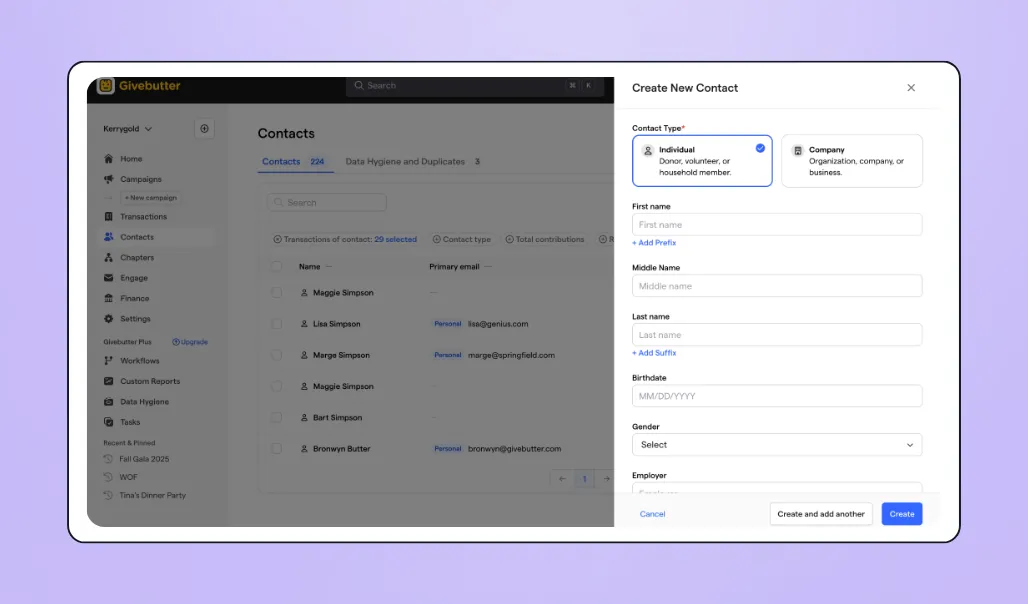Screen dimensions: 1028x604
Task: Open Tasks in the sidebar
Action: click(x=130, y=422)
